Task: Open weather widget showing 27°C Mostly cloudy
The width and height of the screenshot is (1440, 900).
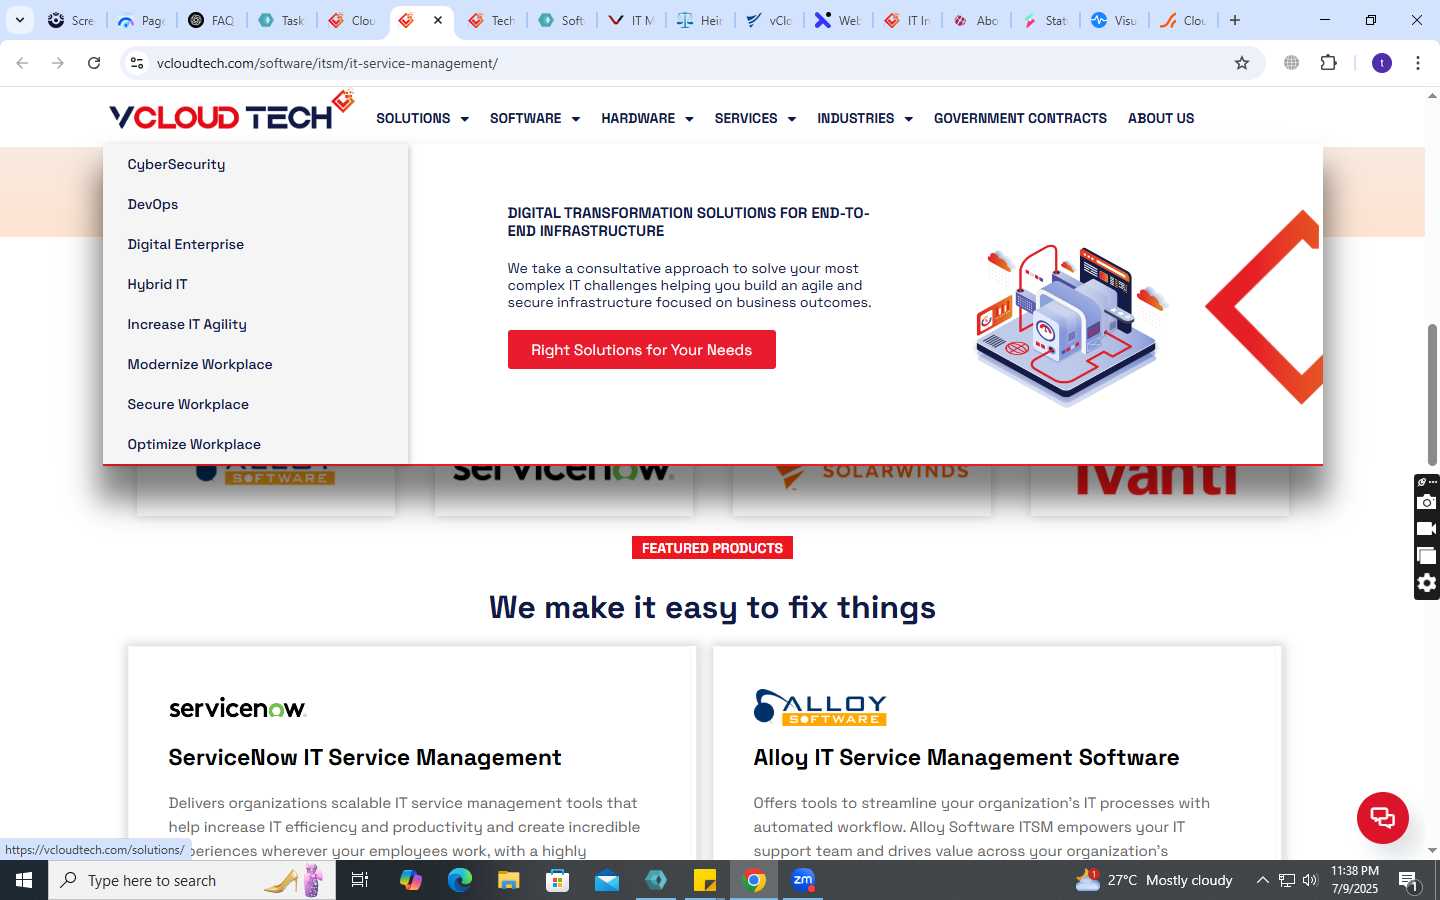Action: point(1154,880)
